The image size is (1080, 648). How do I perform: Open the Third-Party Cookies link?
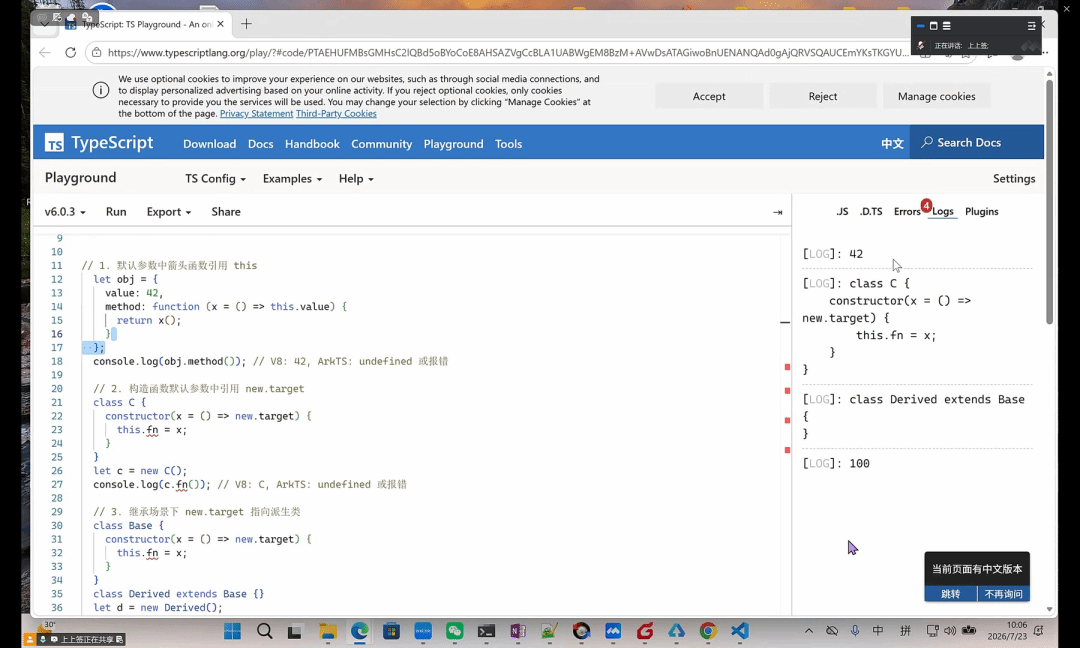coord(336,114)
